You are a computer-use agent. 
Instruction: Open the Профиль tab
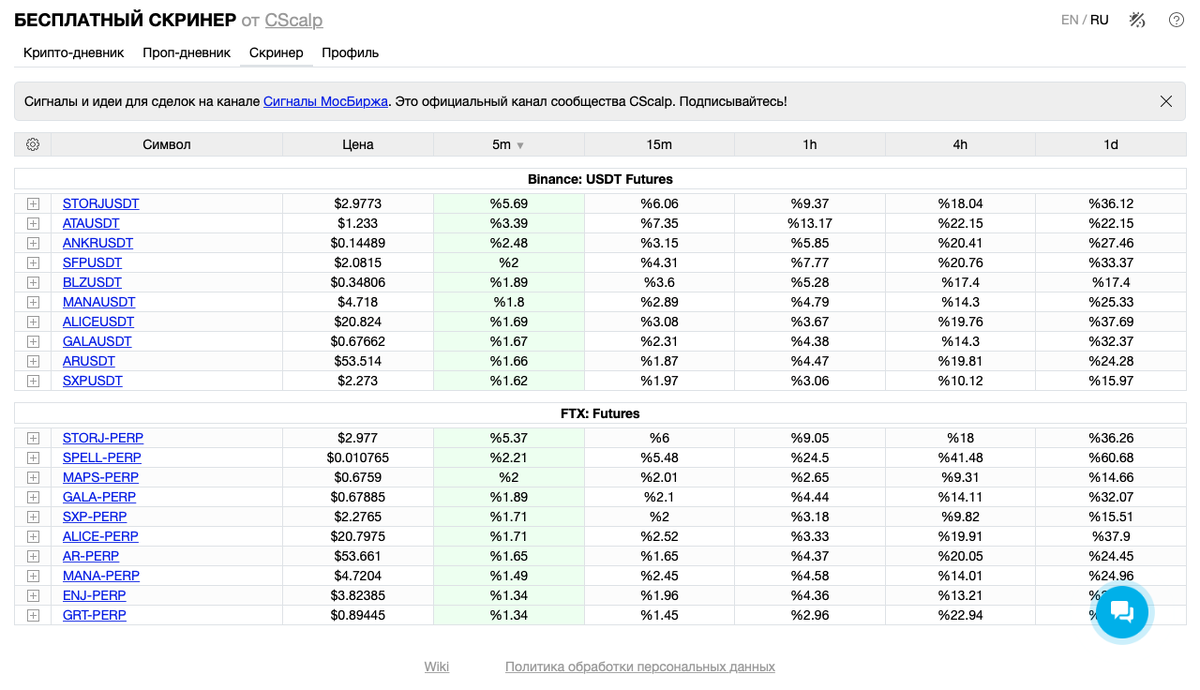pyautogui.click(x=350, y=53)
